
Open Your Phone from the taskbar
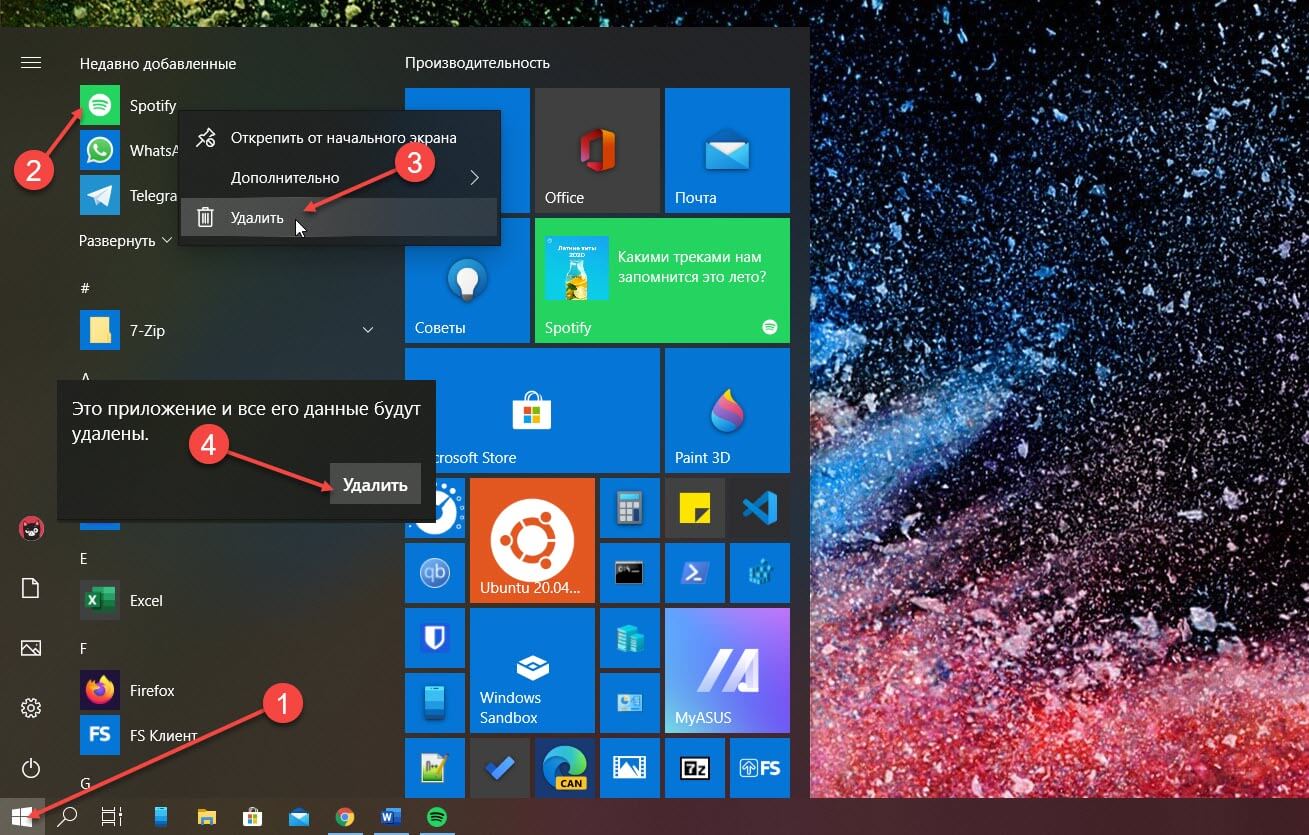point(160,817)
